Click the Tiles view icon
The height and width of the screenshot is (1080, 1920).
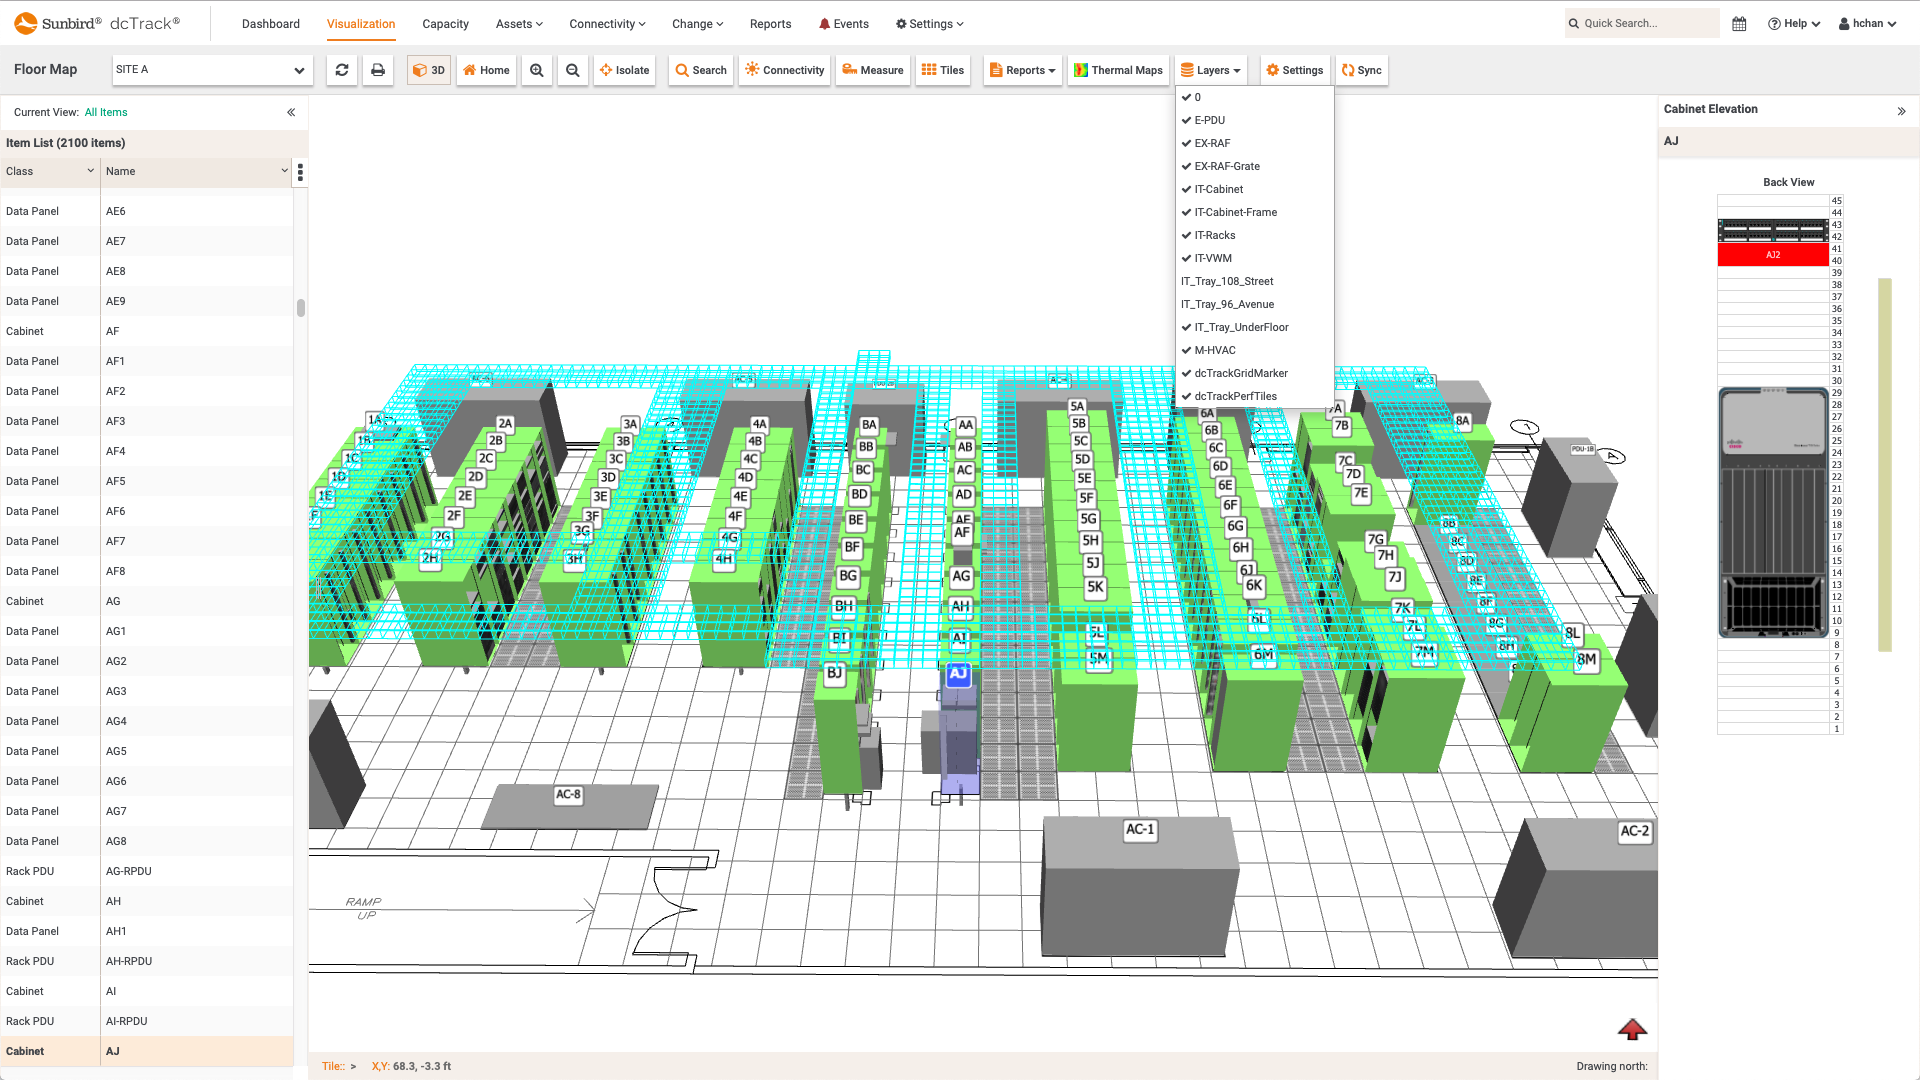click(x=944, y=70)
